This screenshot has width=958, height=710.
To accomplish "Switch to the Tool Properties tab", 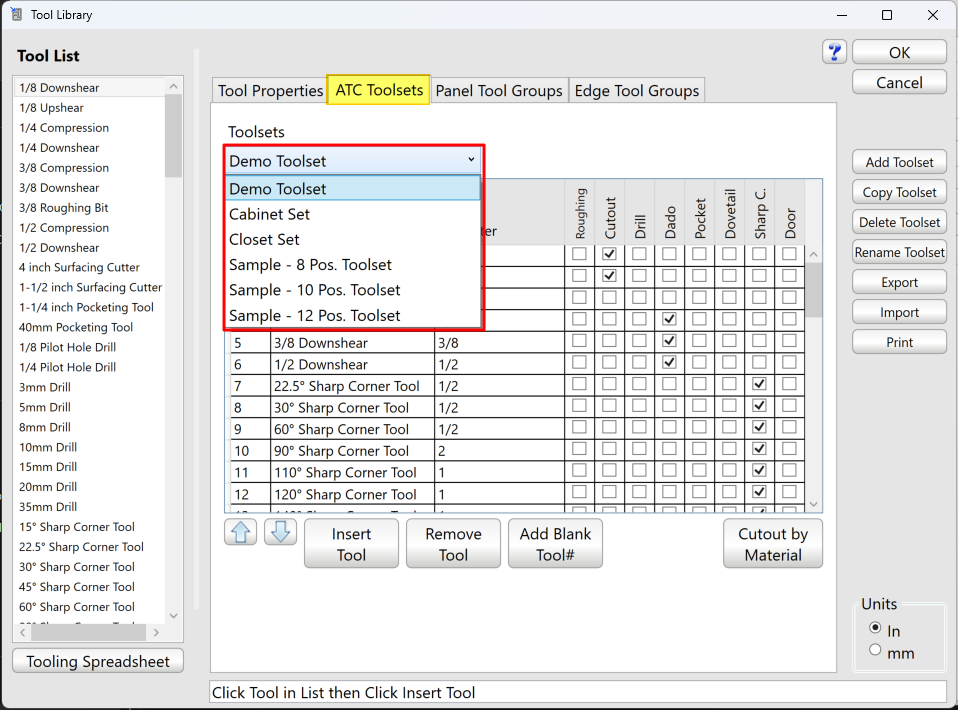I will tap(270, 91).
